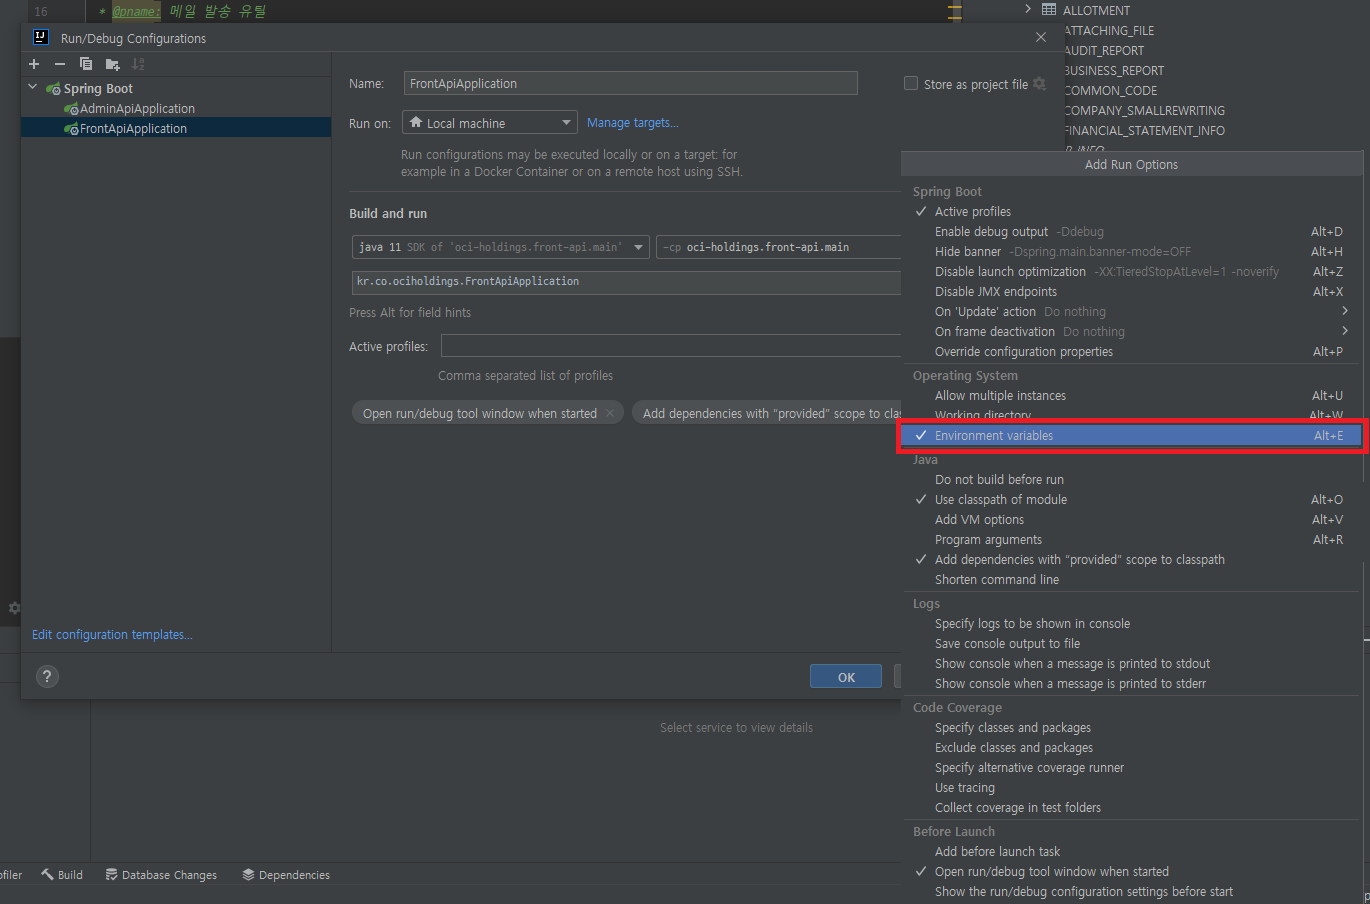Click the Active profiles input field
Viewport: 1370px width, 904px height.
[x=670, y=346]
